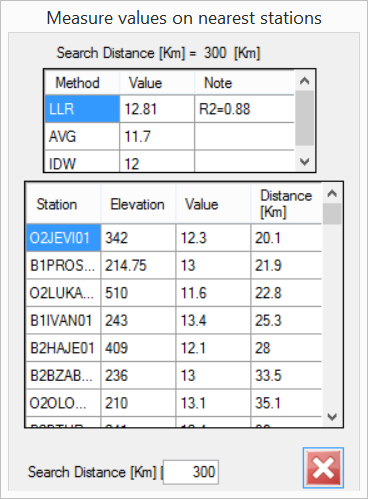Screen dimensions: 368x499
Task: Select station O2OLO... row
Action: (174, 403)
